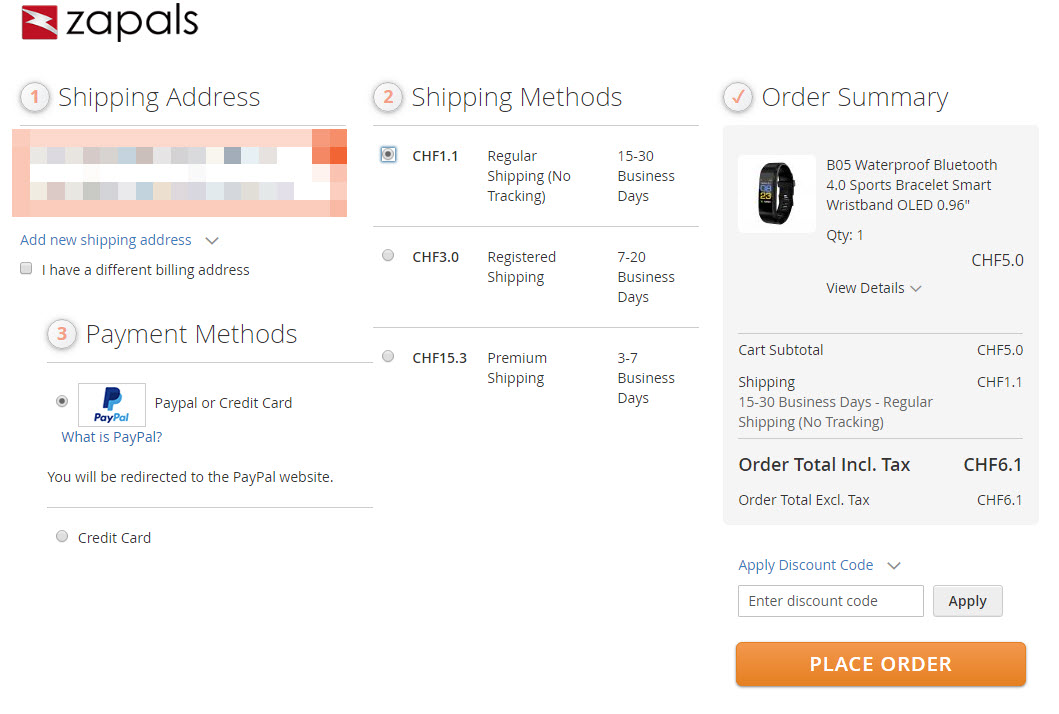Select CHF3.0 Registered Shipping option
The height and width of the screenshot is (714, 1059).
pos(388,256)
